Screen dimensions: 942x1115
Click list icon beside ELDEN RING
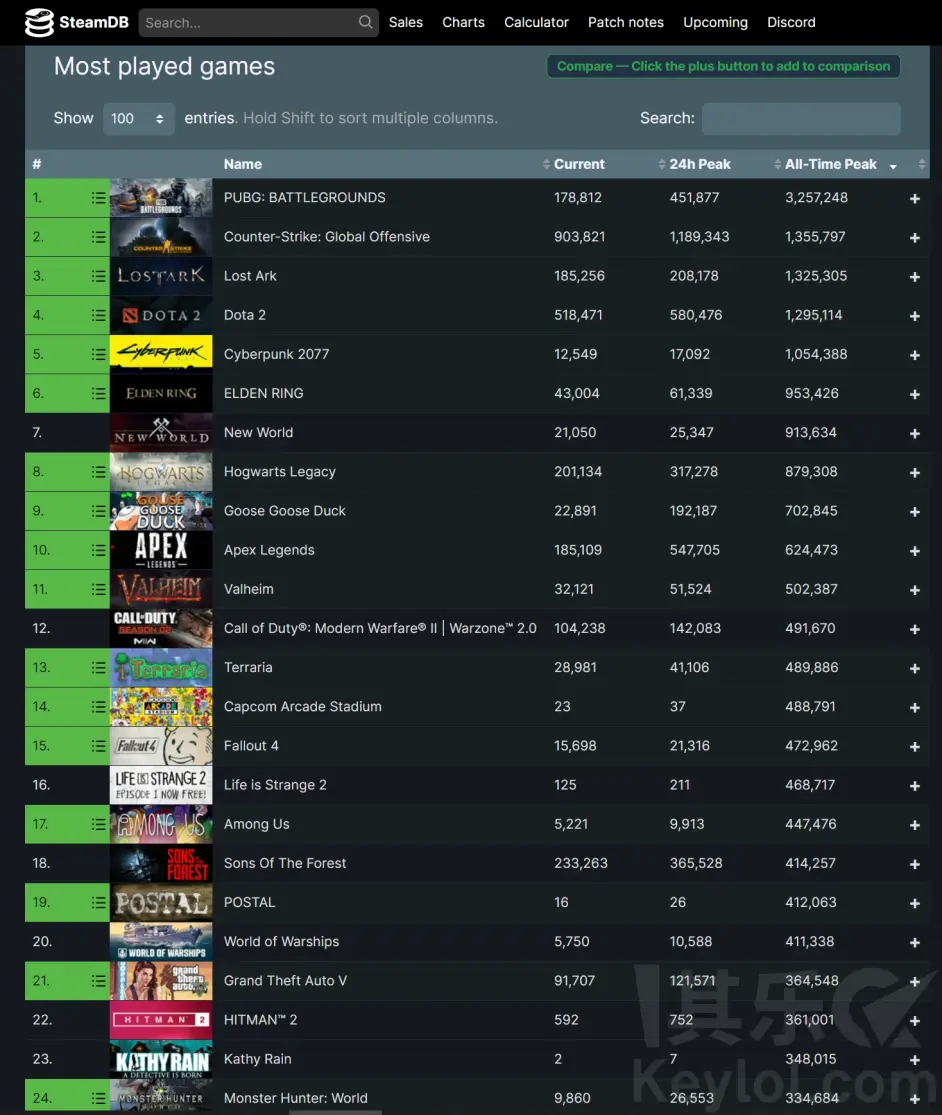(x=99, y=393)
